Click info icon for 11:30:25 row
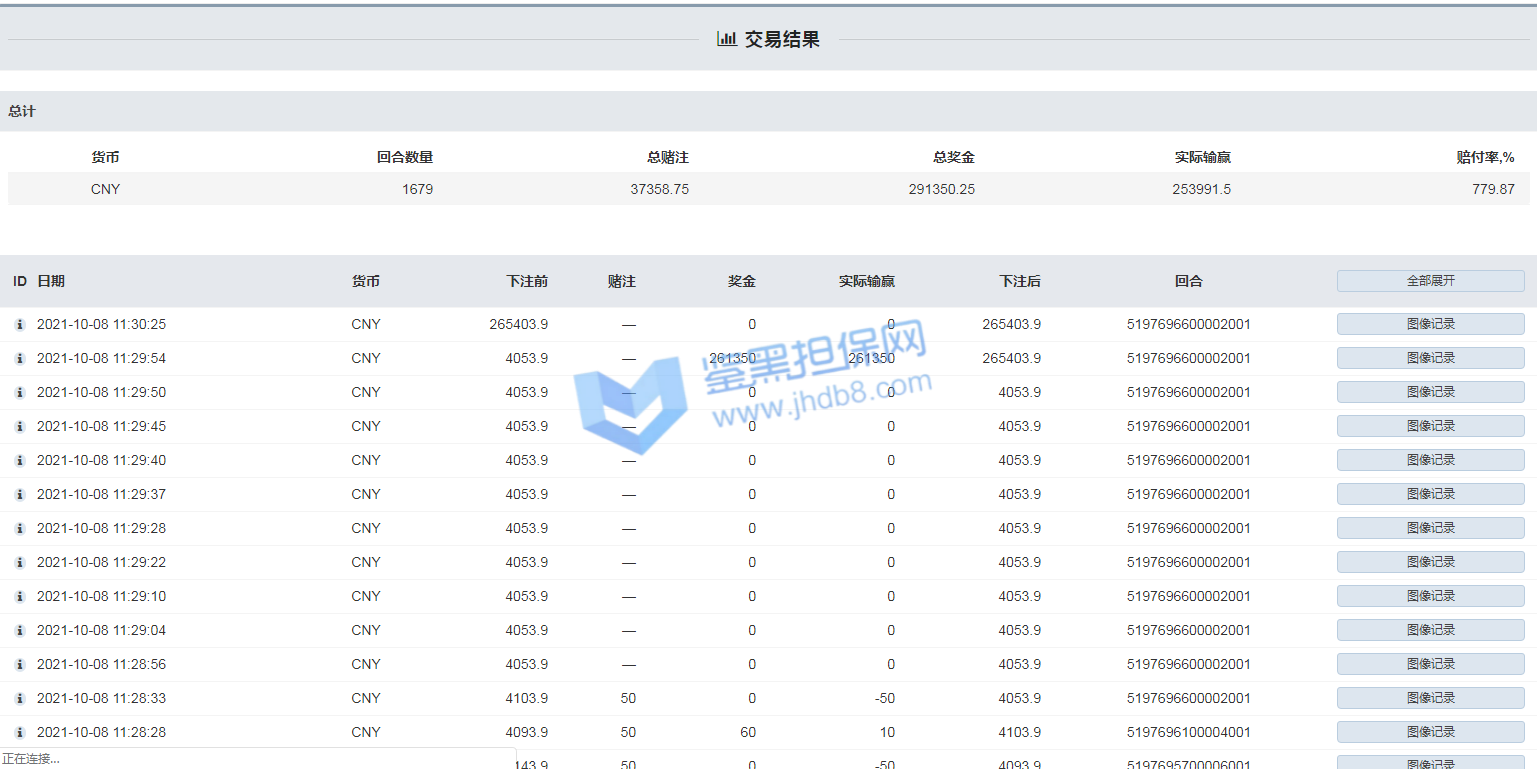 [19, 324]
